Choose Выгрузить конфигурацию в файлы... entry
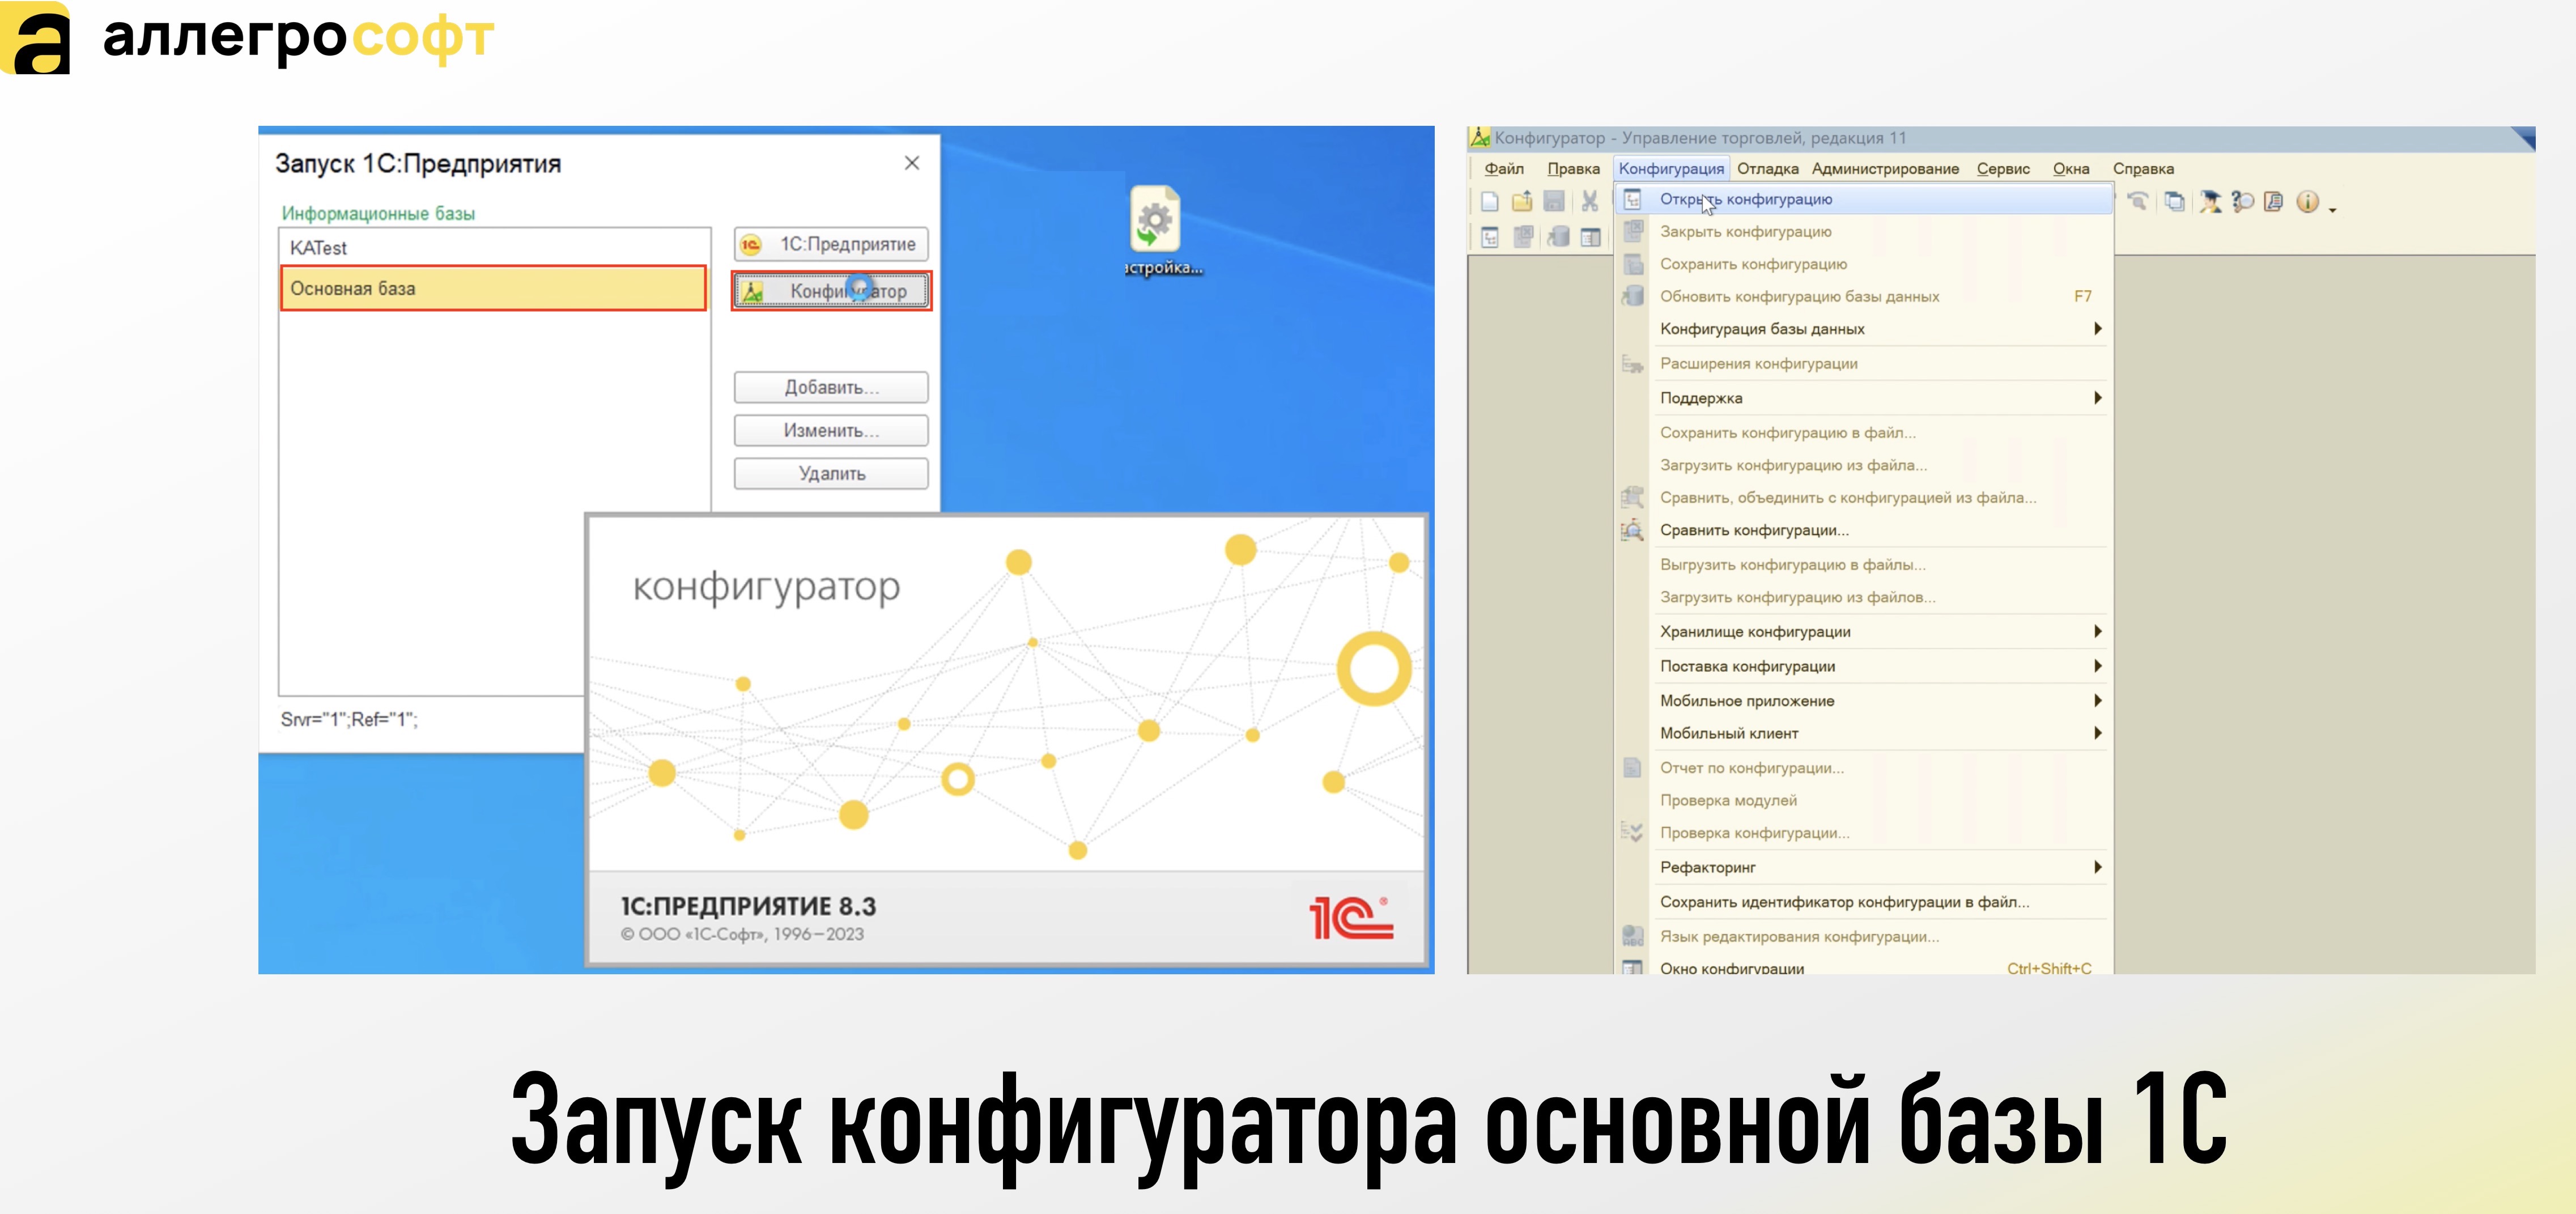 pos(1865,564)
